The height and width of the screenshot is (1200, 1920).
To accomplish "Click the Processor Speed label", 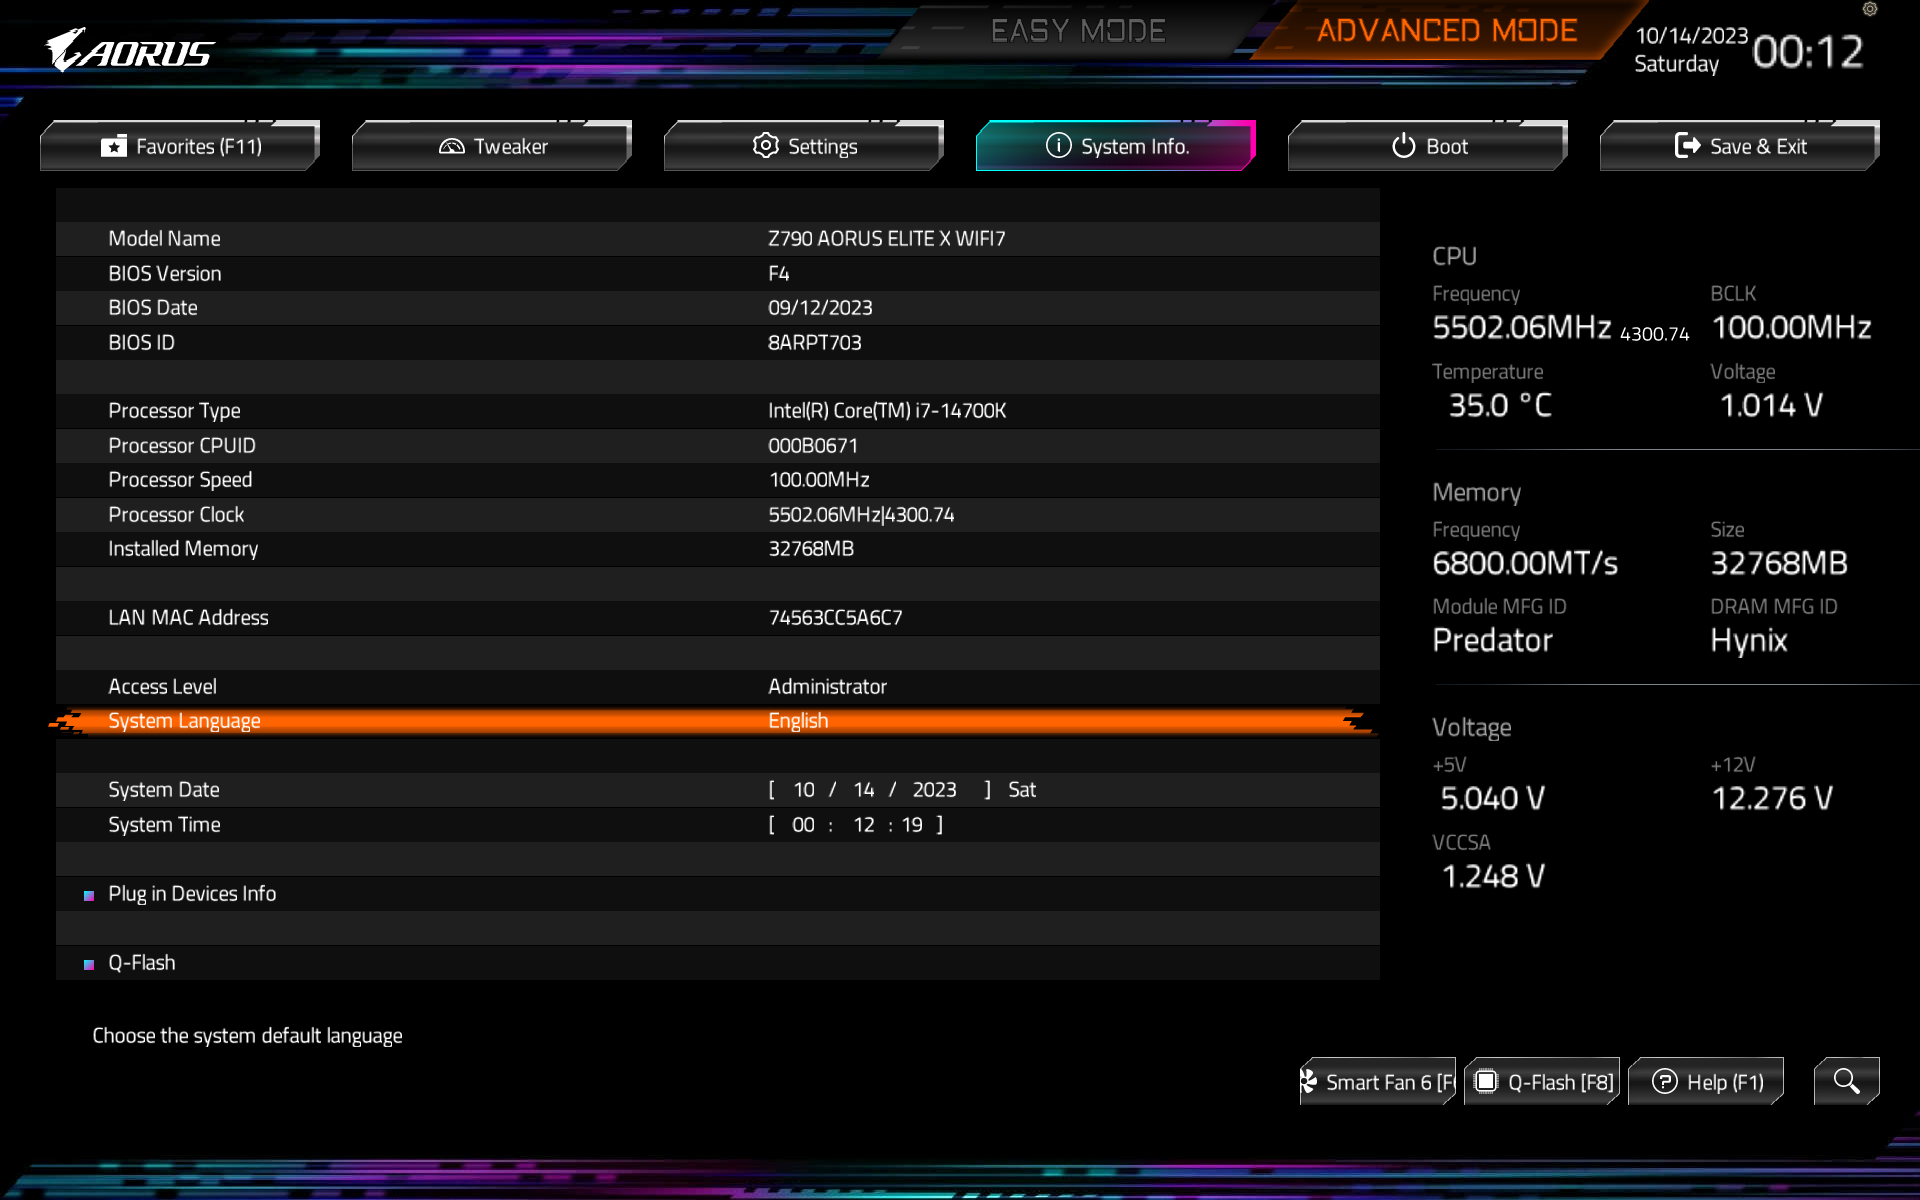I will [x=180, y=480].
